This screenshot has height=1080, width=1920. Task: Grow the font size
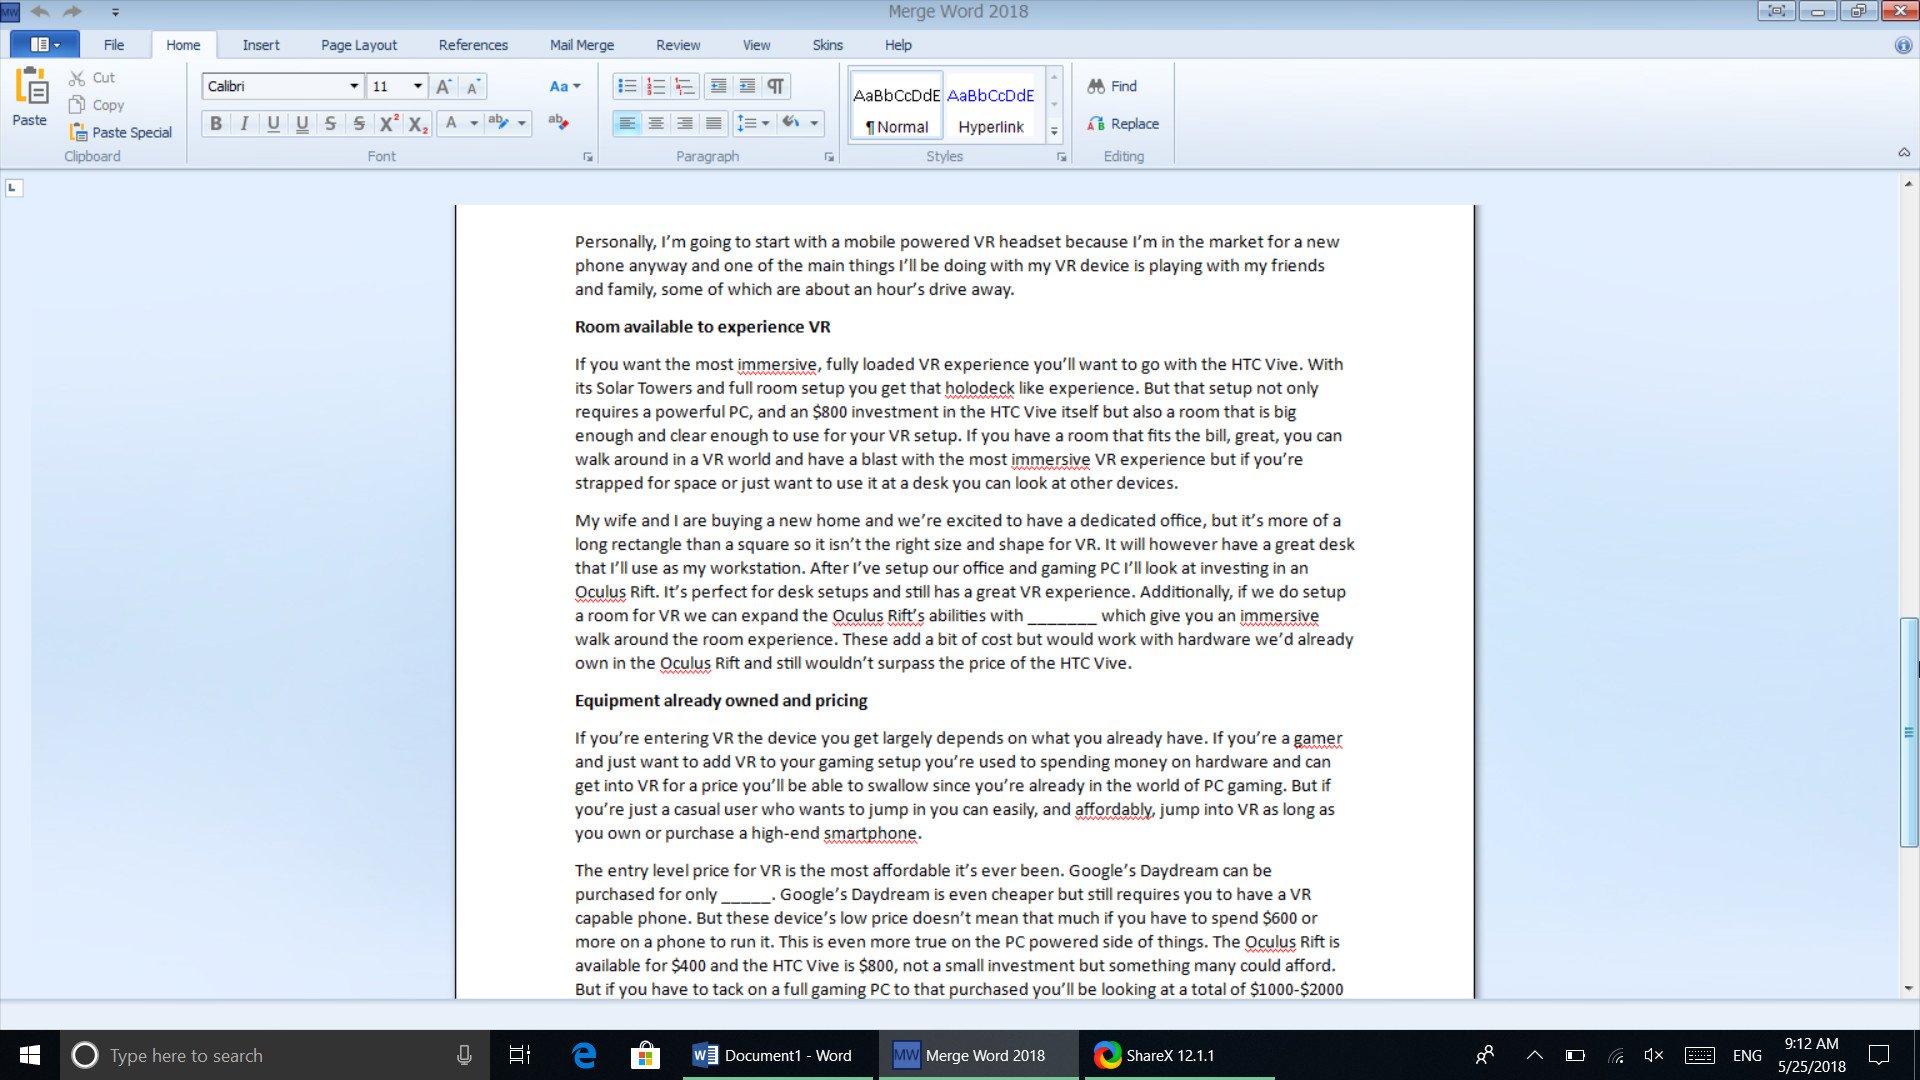(x=443, y=87)
